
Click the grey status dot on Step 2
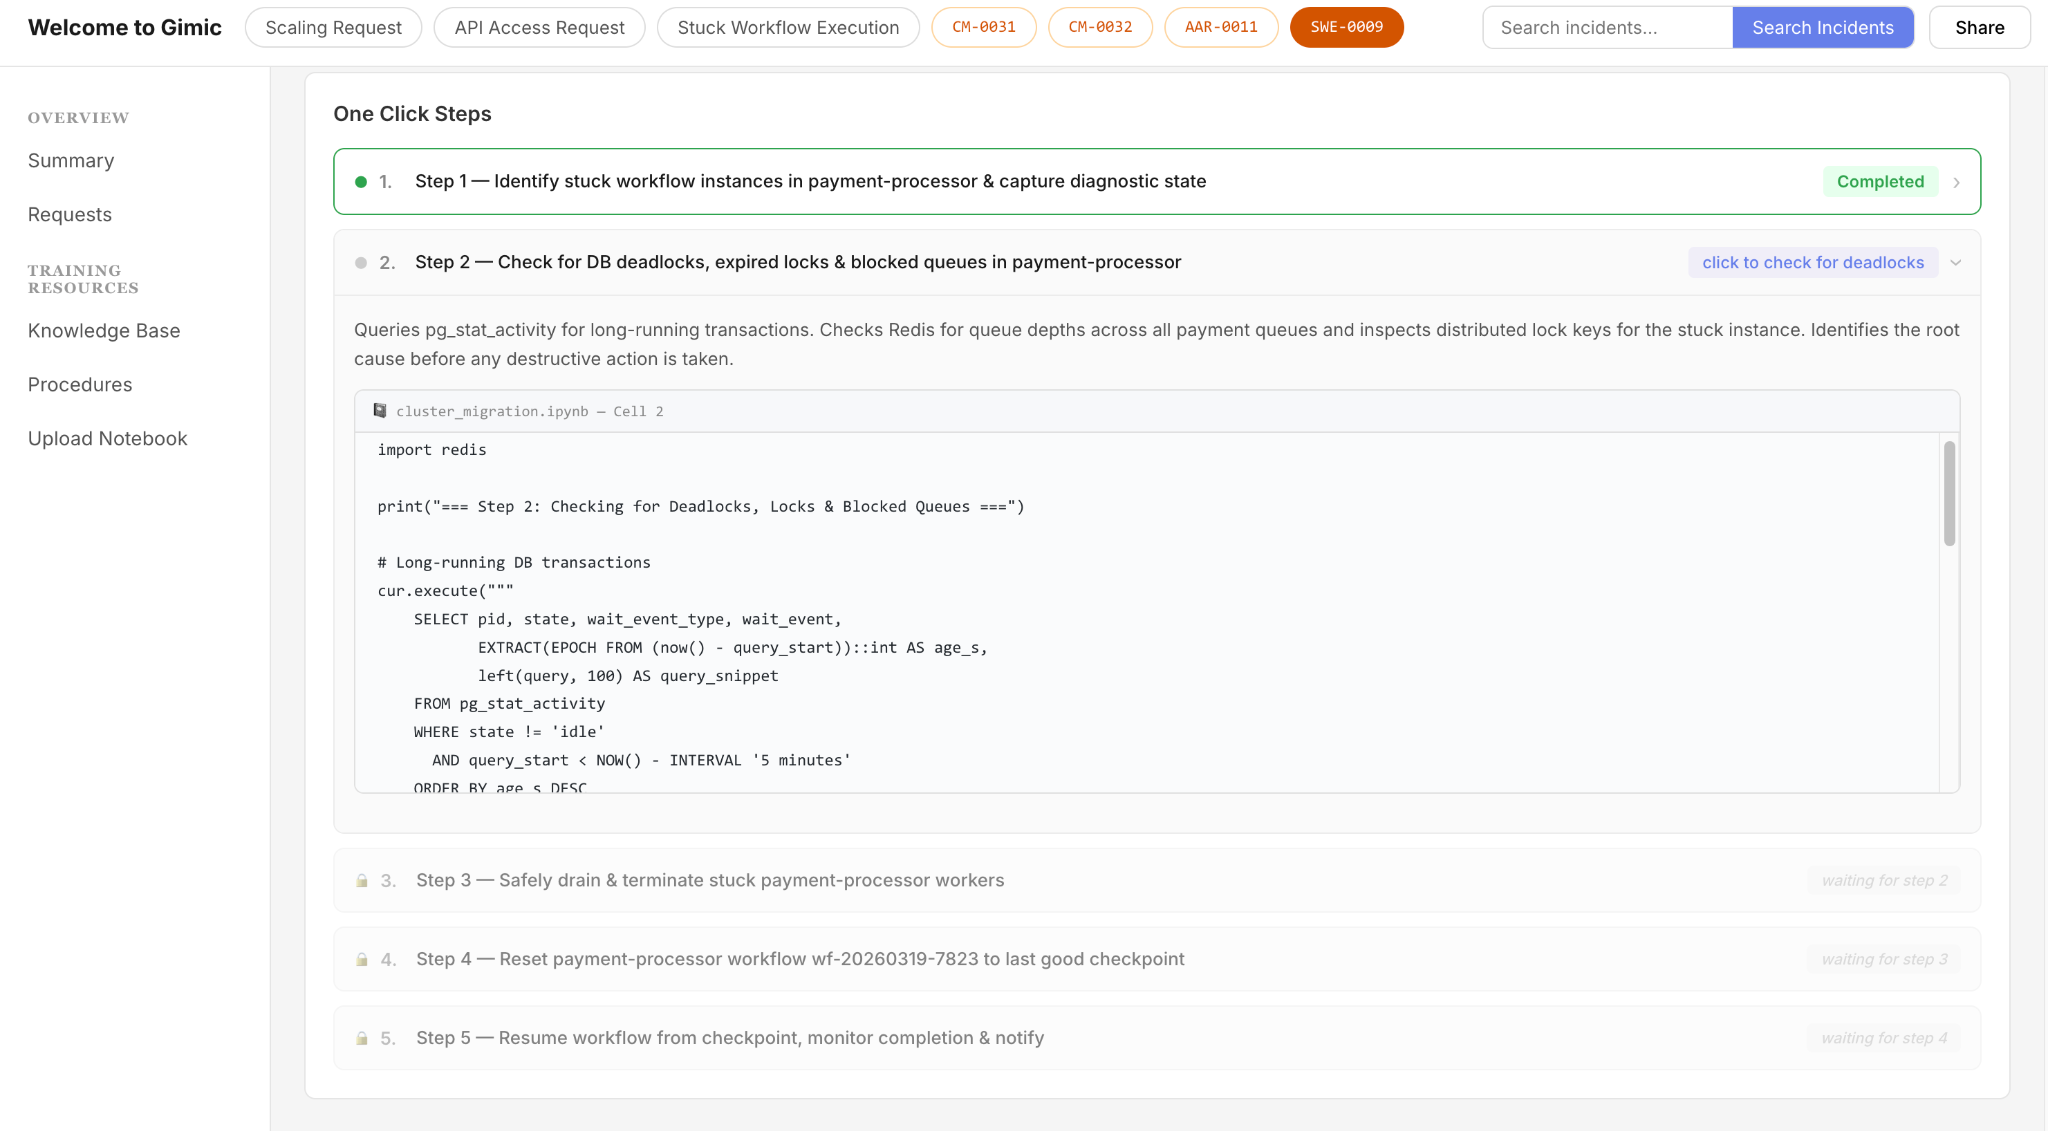click(361, 263)
